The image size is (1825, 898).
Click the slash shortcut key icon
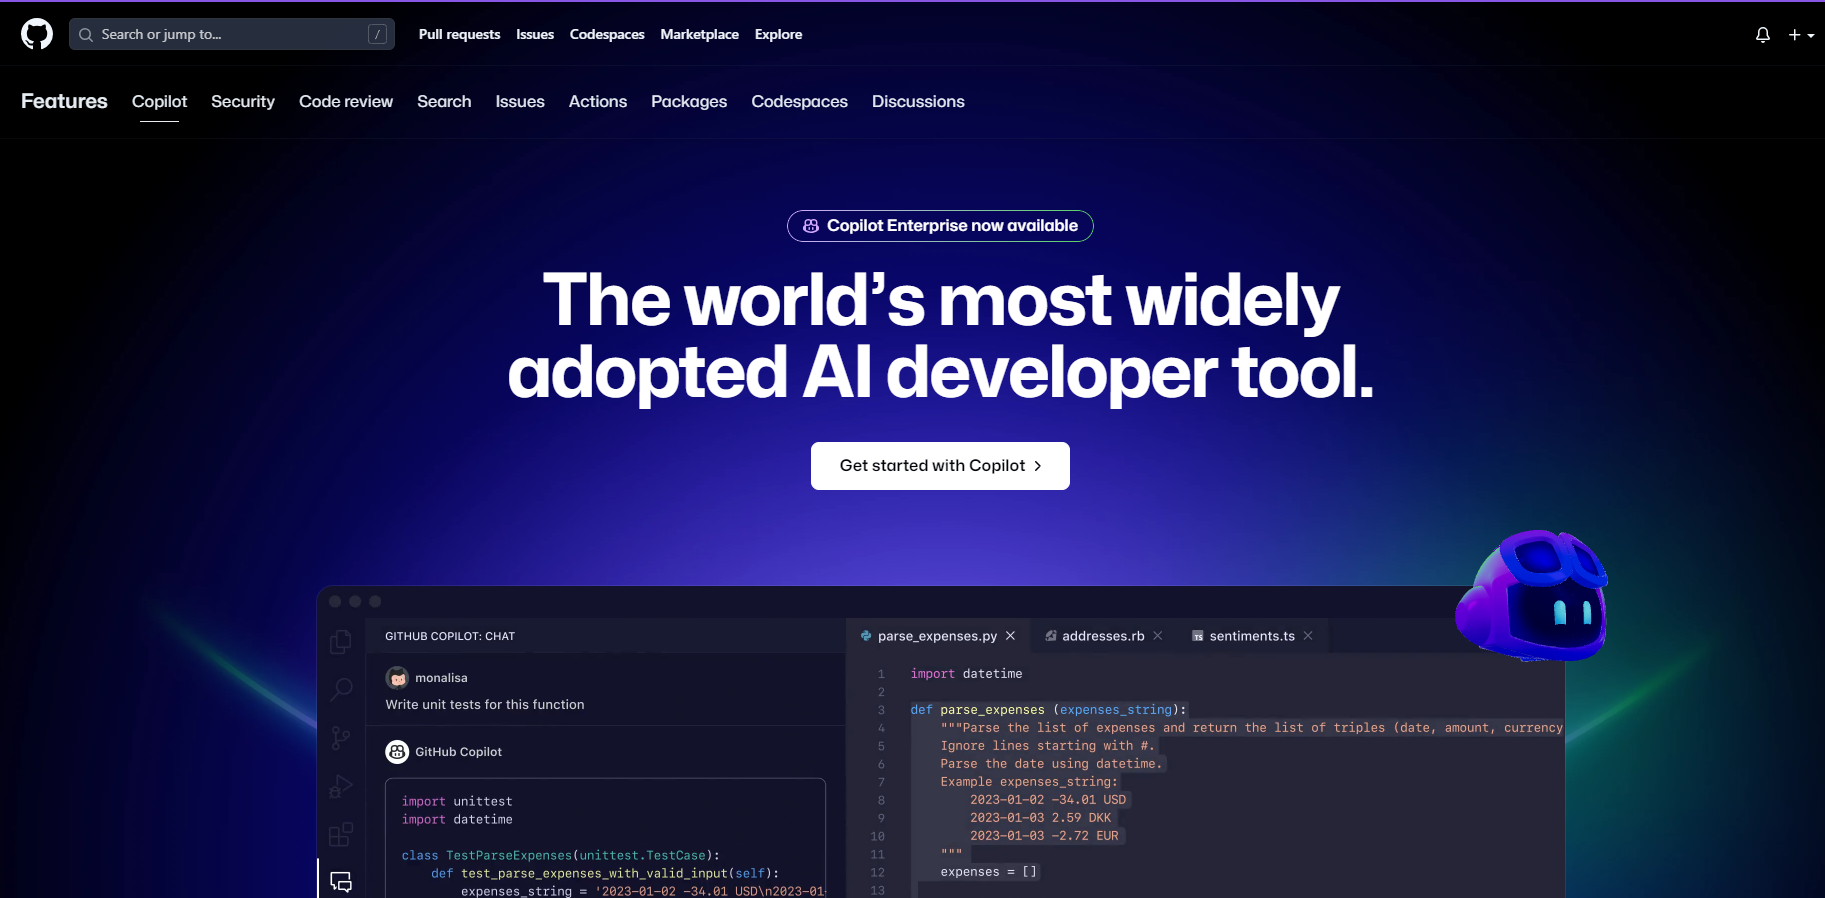[x=378, y=34]
